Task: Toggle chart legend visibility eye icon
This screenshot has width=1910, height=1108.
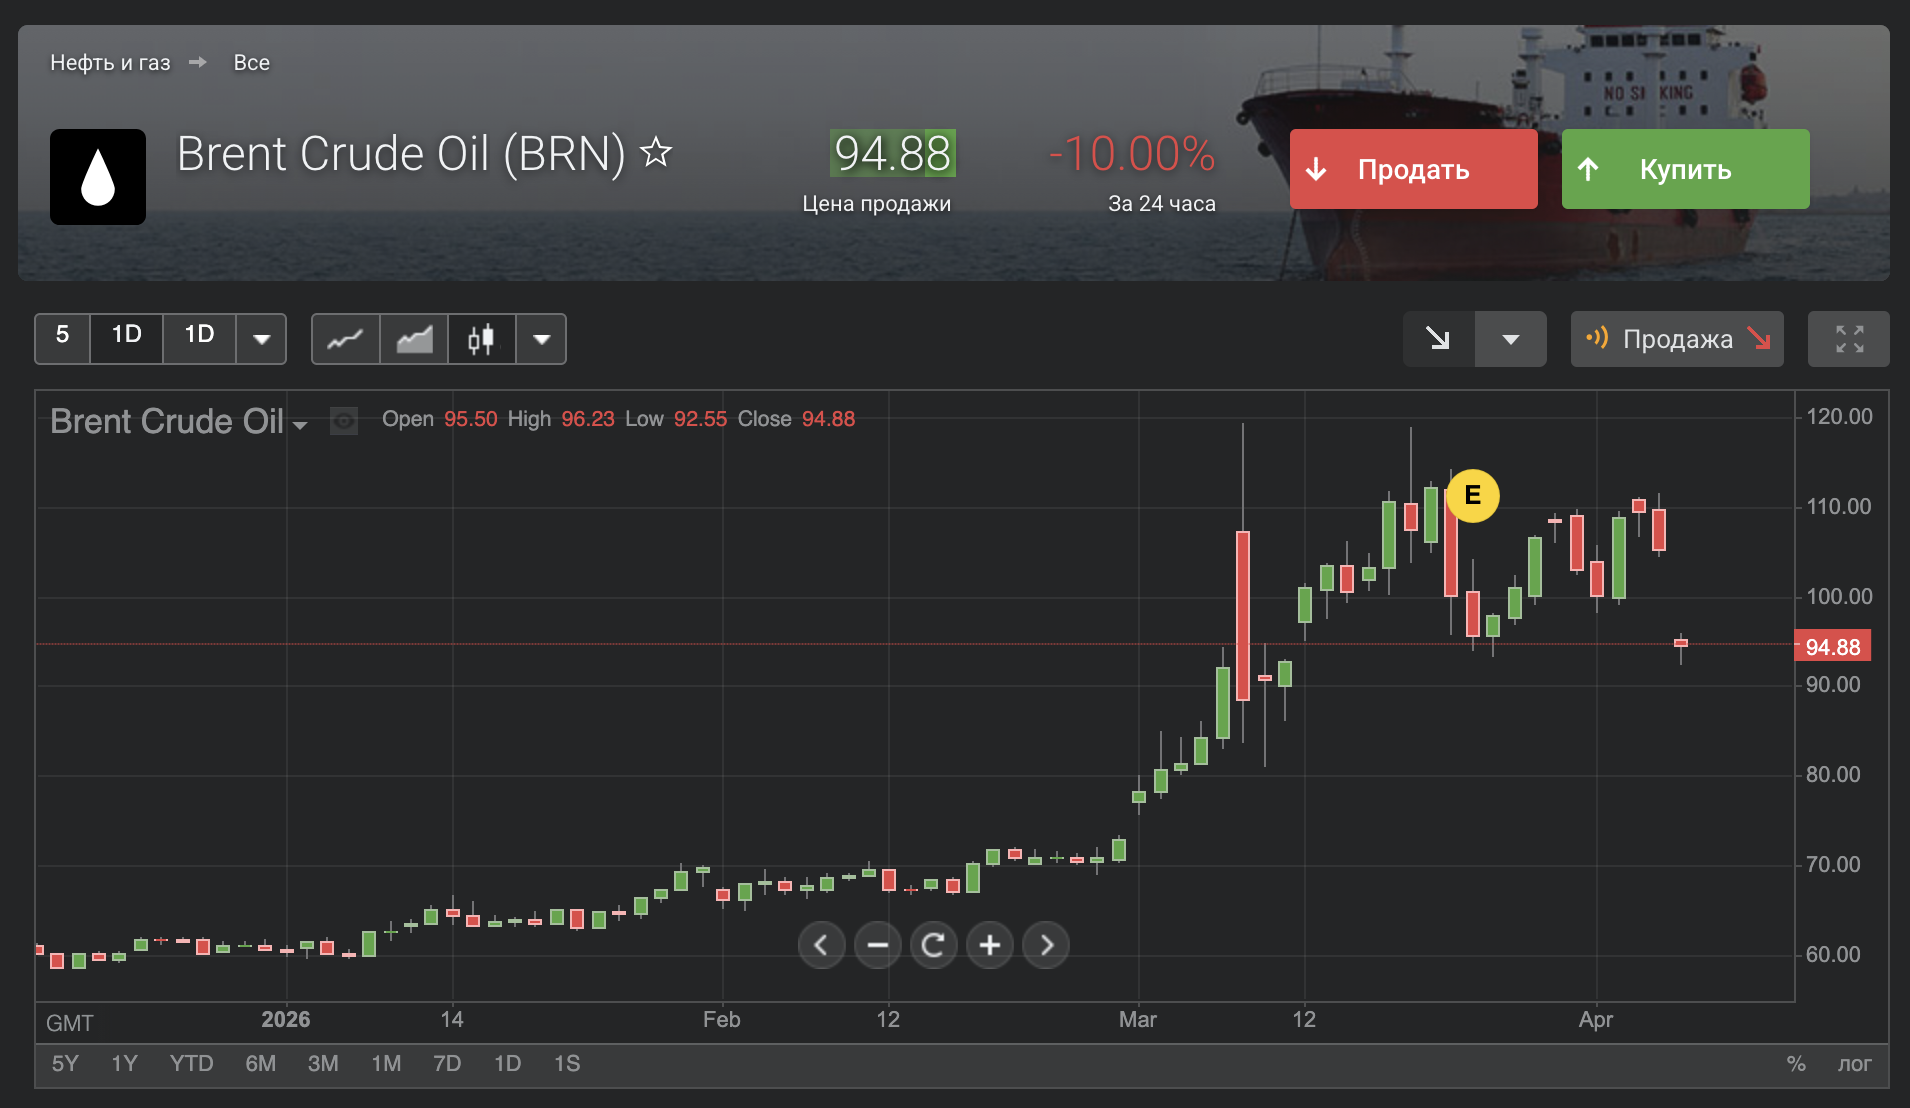Action: point(344,420)
